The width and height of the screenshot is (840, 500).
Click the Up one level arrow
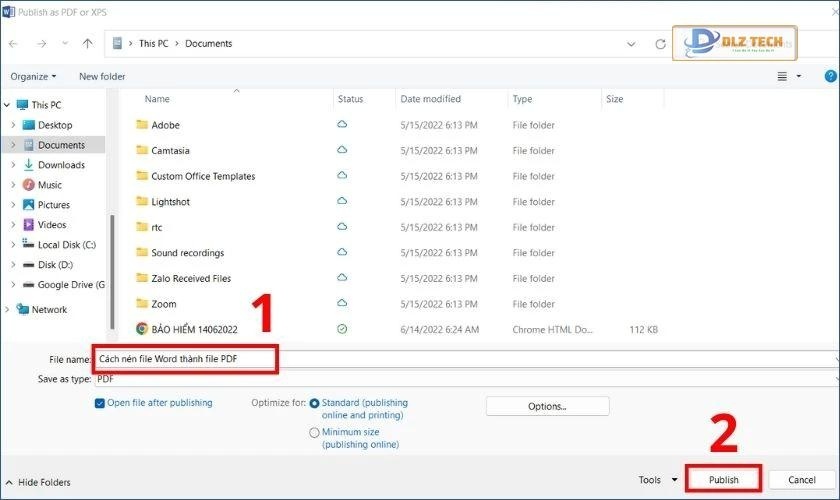click(x=88, y=44)
